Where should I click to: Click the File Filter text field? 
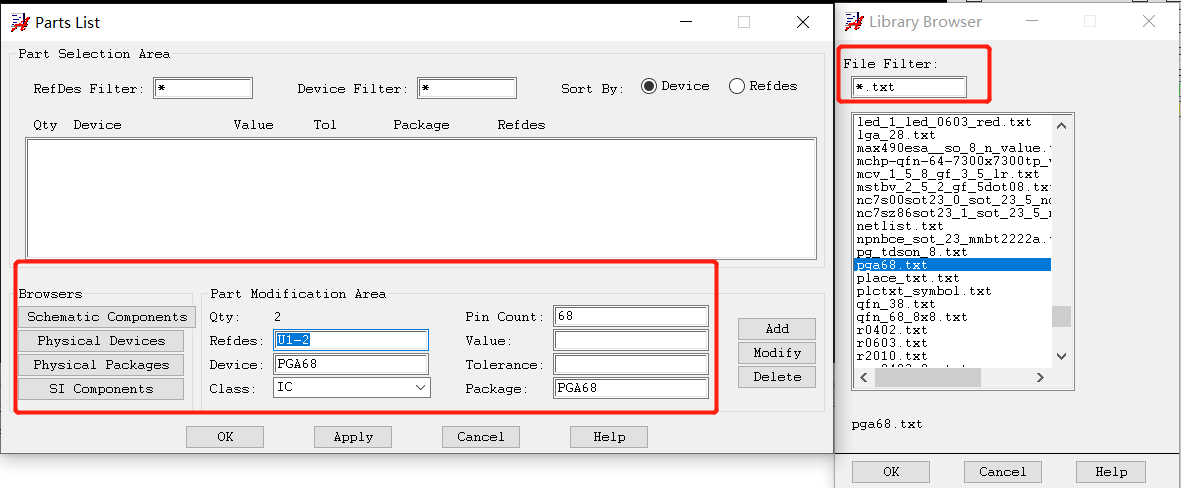[909, 88]
